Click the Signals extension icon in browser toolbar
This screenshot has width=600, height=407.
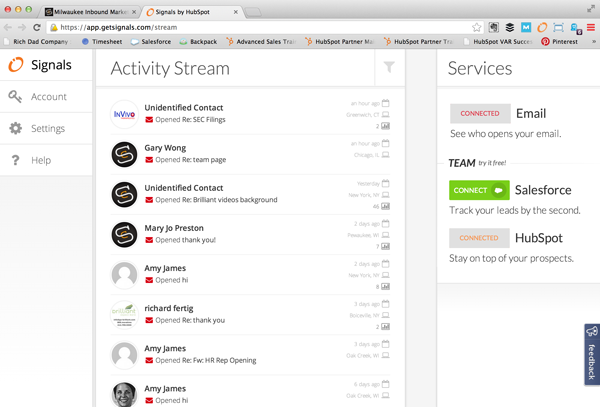(542, 27)
